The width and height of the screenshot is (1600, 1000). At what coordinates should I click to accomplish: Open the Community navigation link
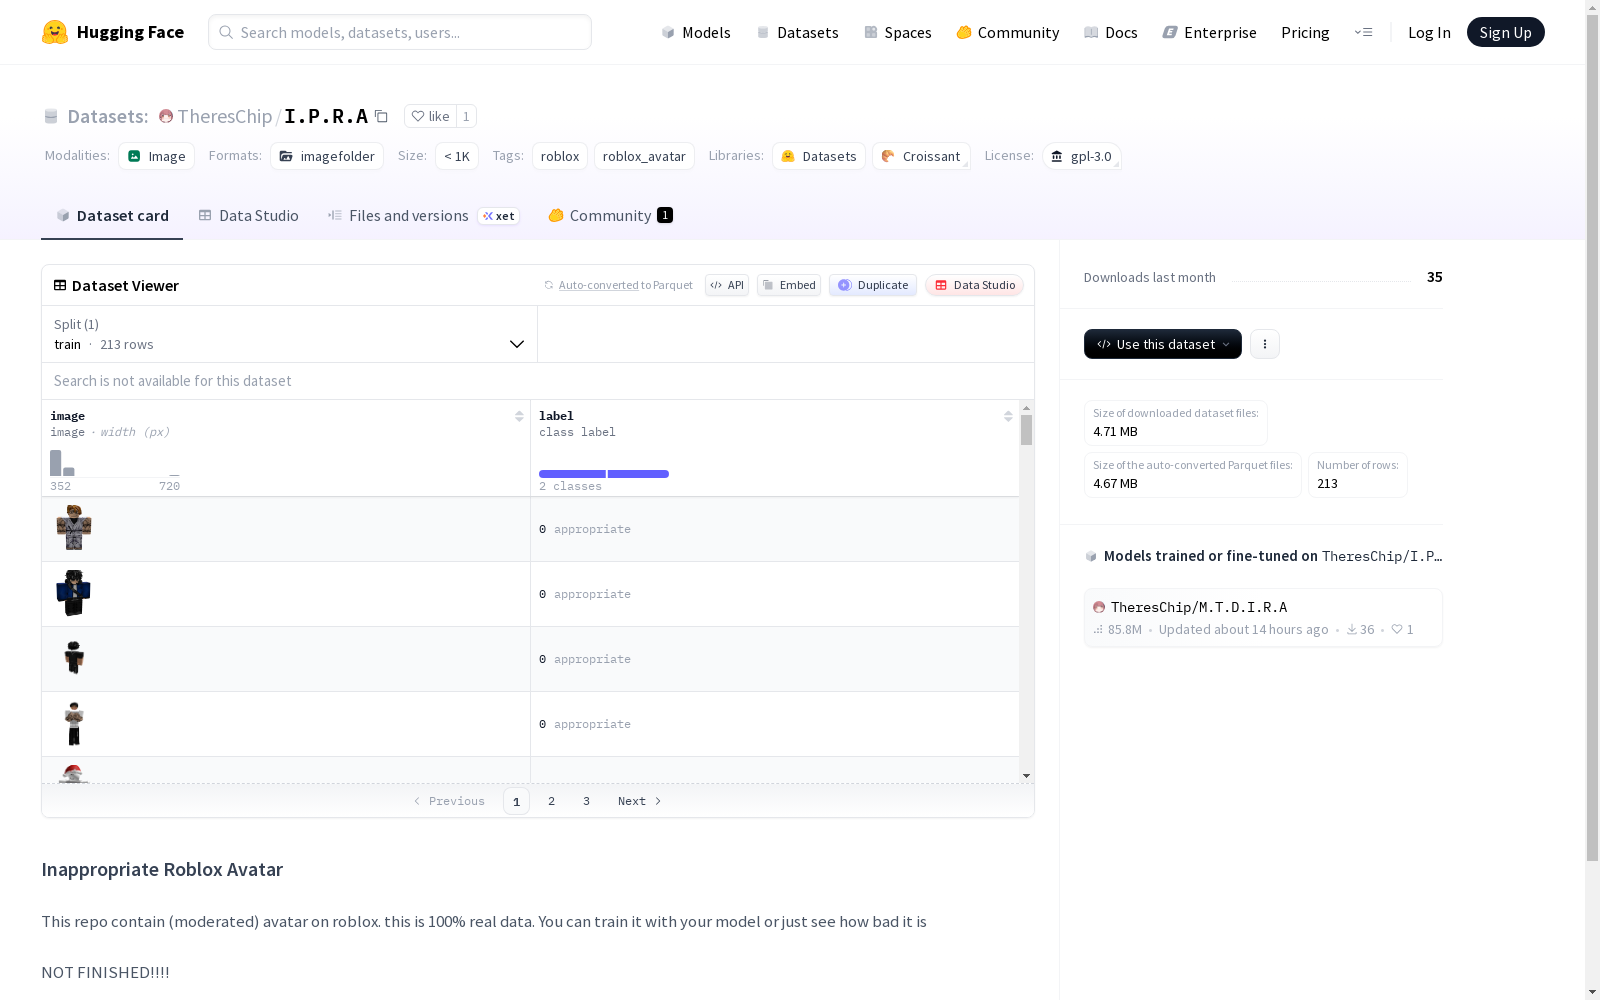pyautogui.click(x=1008, y=32)
